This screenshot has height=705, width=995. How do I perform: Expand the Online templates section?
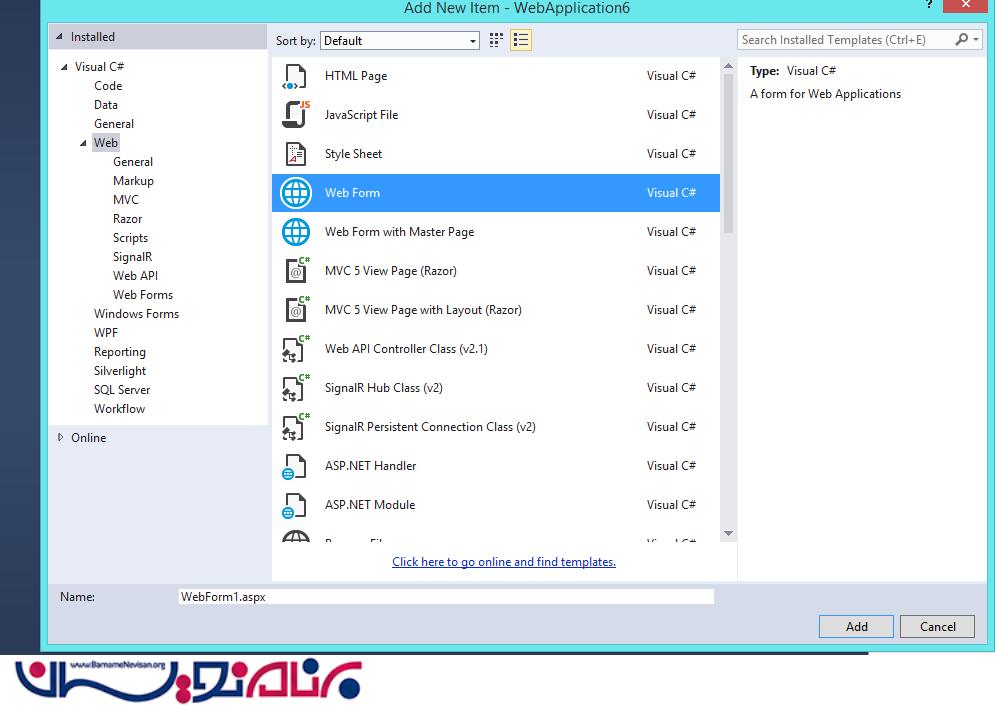point(61,437)
